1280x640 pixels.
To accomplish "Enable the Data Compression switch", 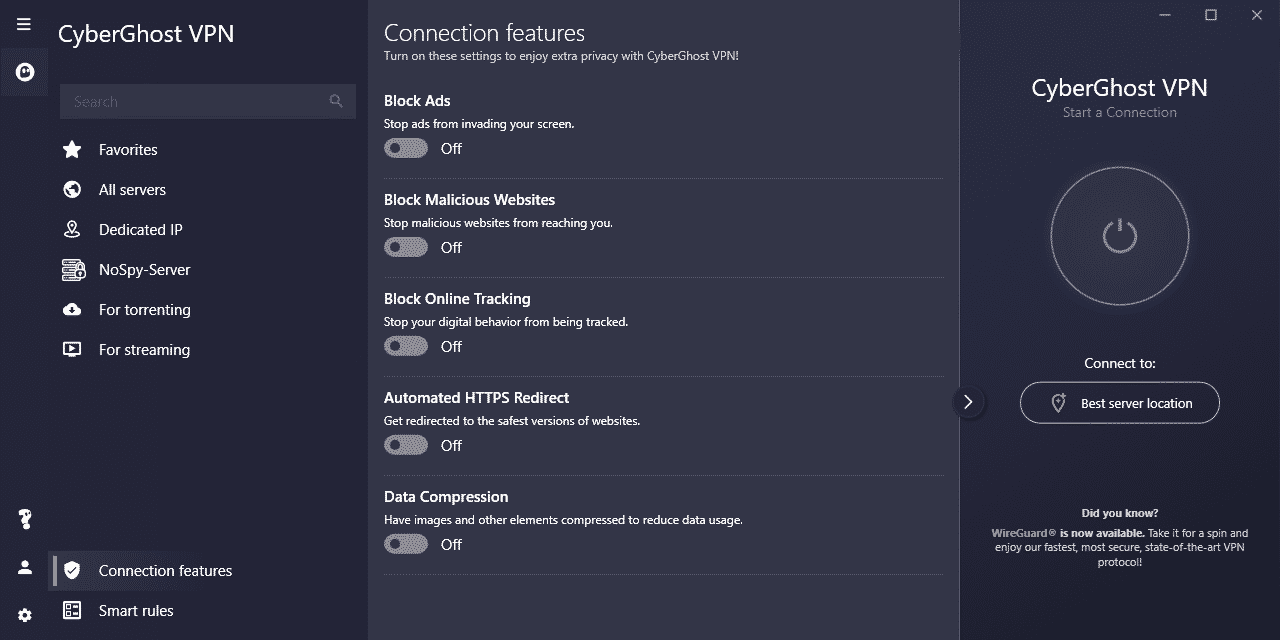I will click(x=405, y=543).
